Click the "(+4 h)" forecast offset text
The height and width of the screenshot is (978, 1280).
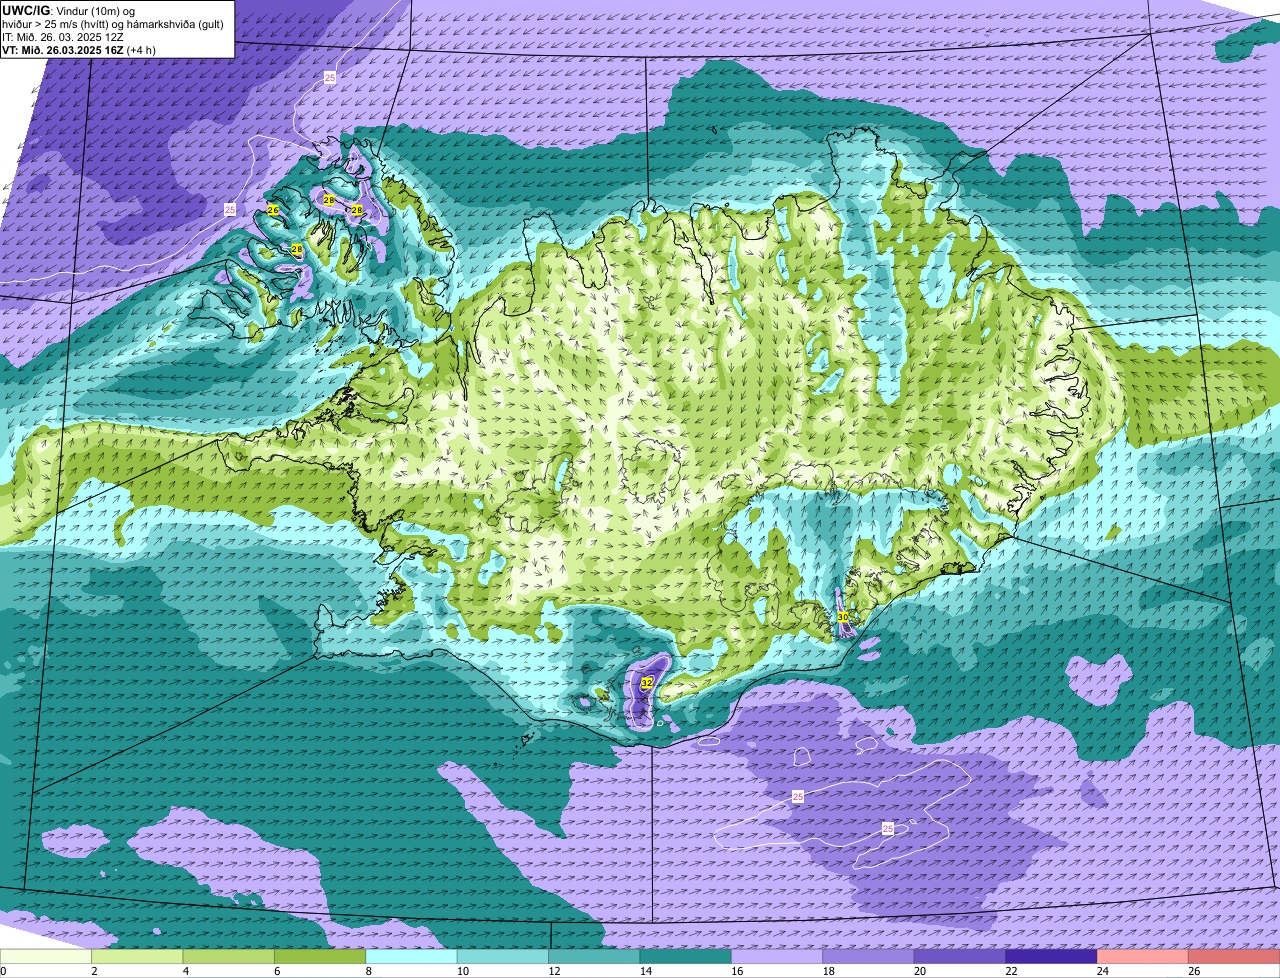point(141,50)
